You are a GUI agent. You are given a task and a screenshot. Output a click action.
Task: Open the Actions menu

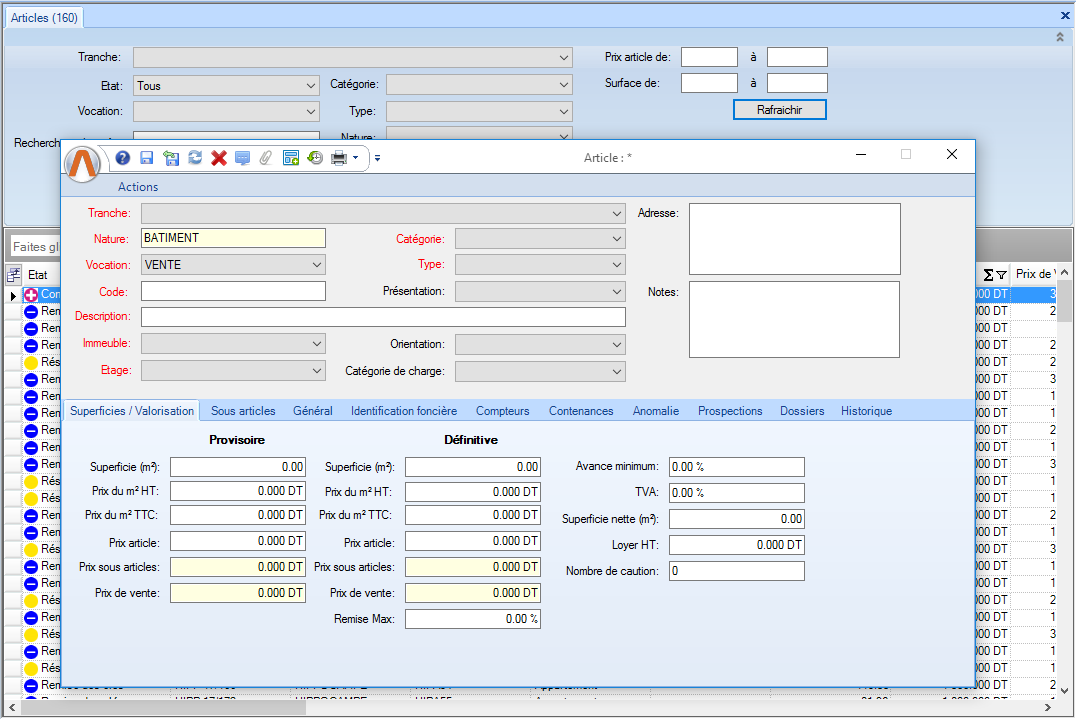tap(138, 187)
